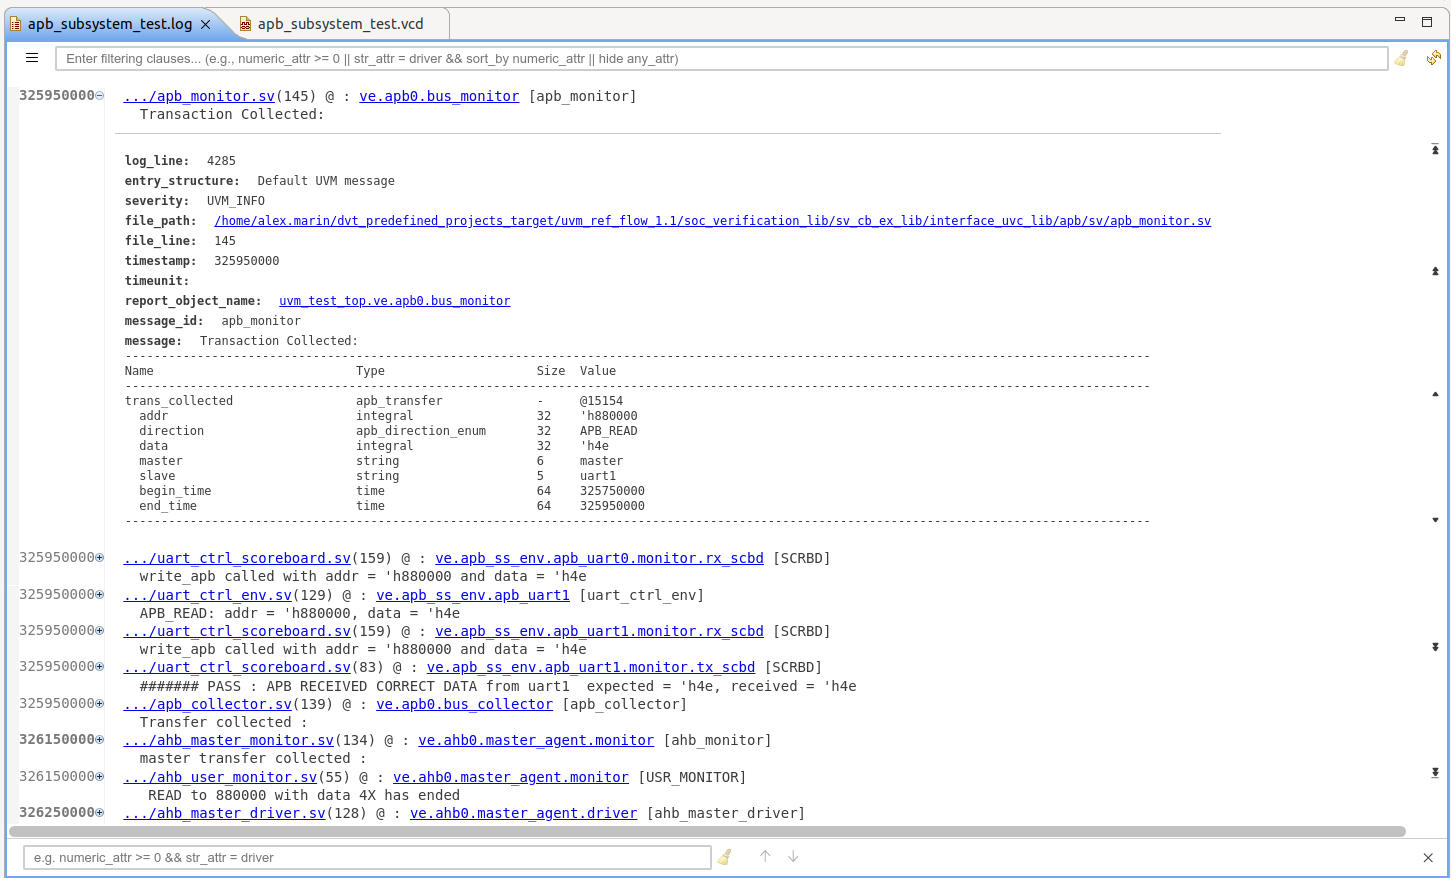Viewport: 1451px width, 878px height.
Task: Open the hamburger menu left of the filter bar
Action: pyautogui.click(x=31, y=57)
